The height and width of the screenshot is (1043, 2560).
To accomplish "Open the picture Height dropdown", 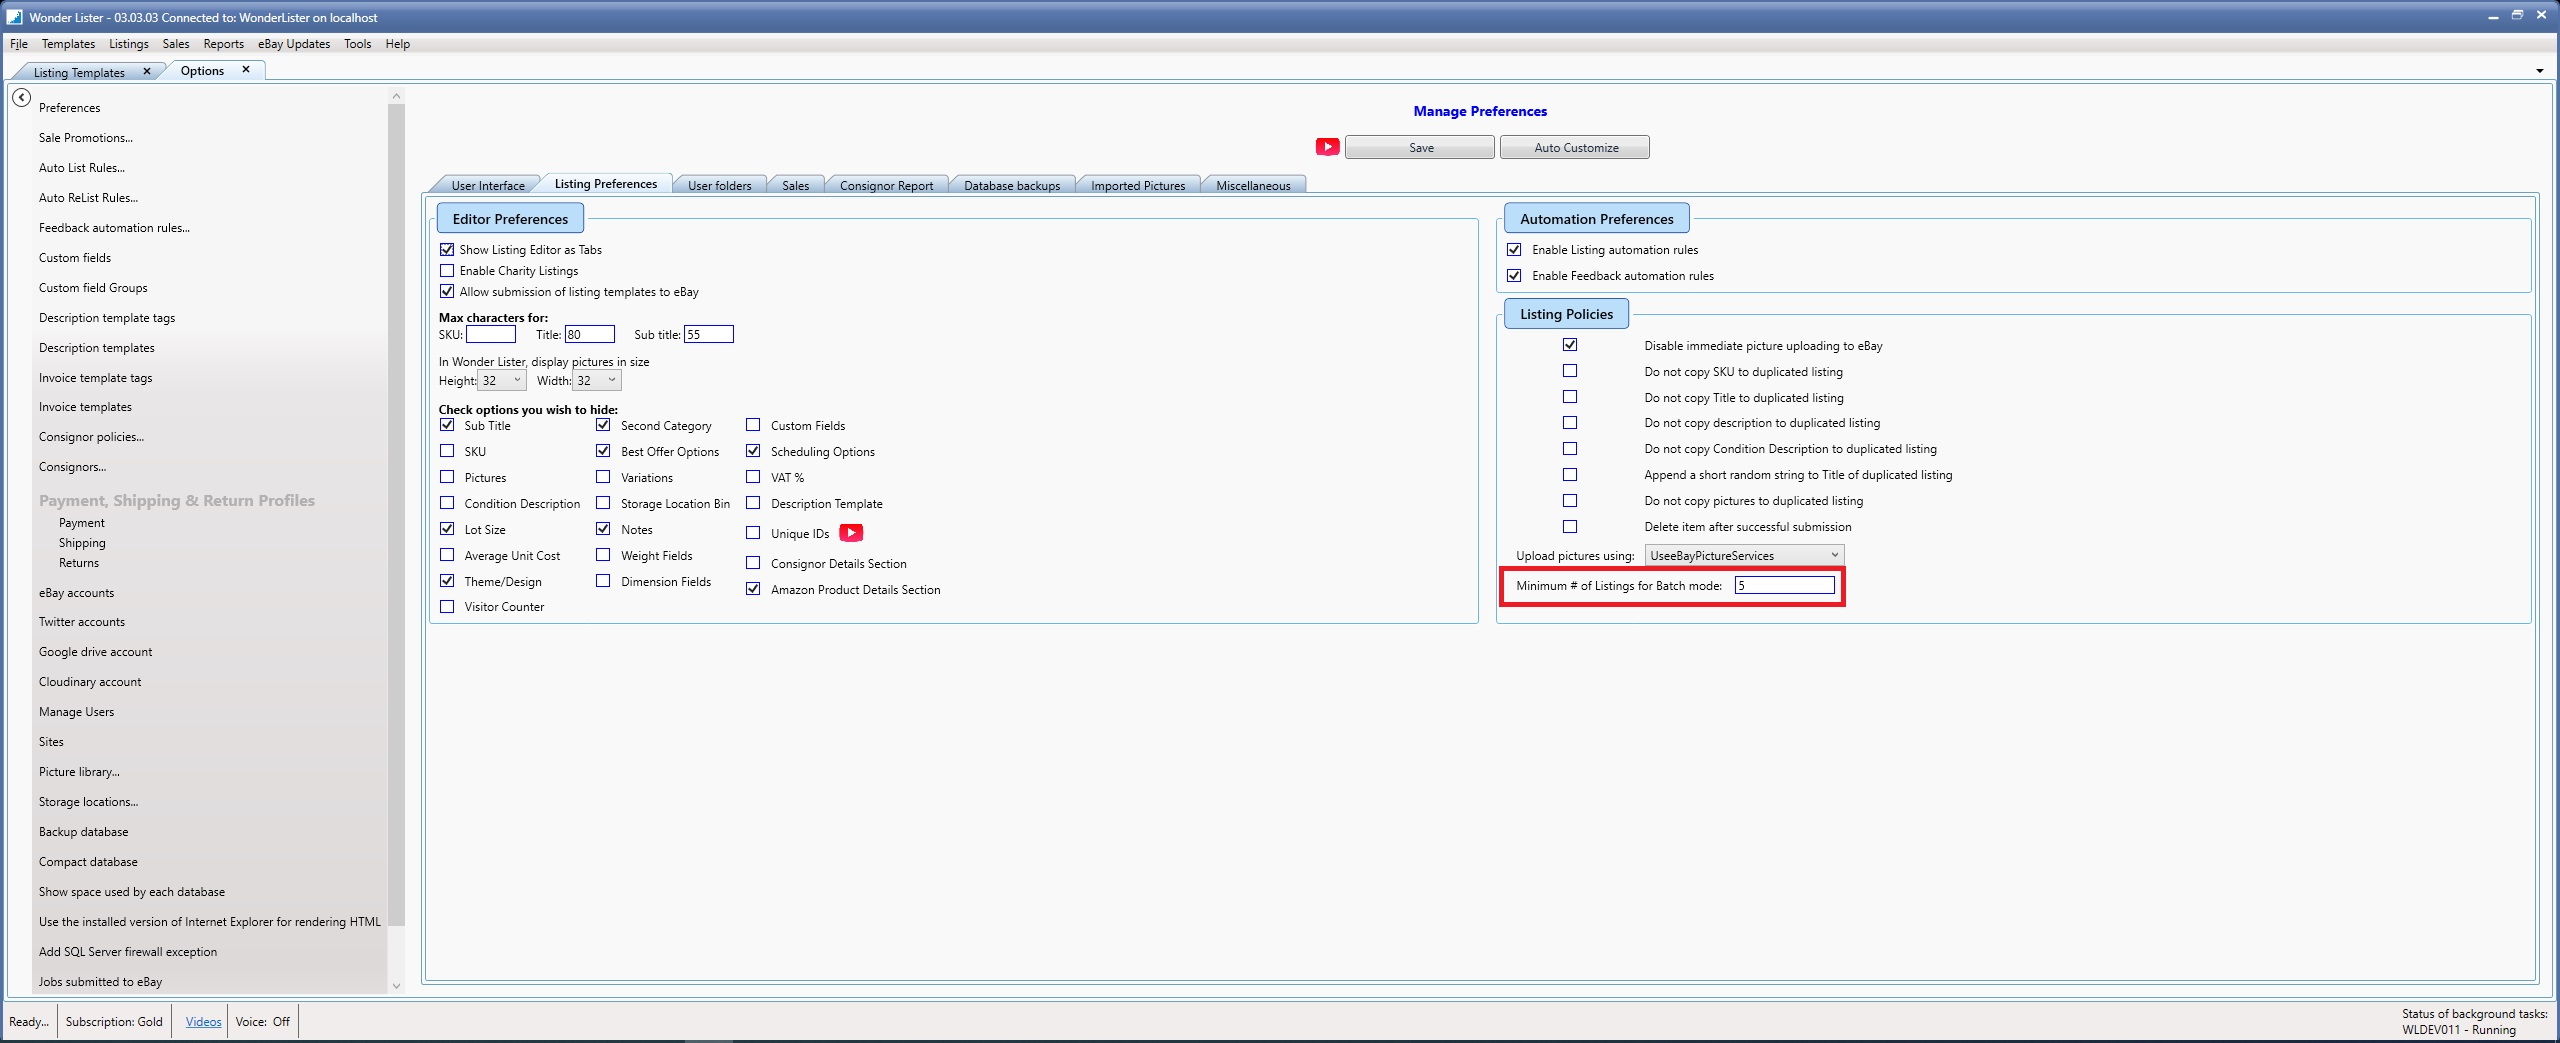I will tap(502, 380).
